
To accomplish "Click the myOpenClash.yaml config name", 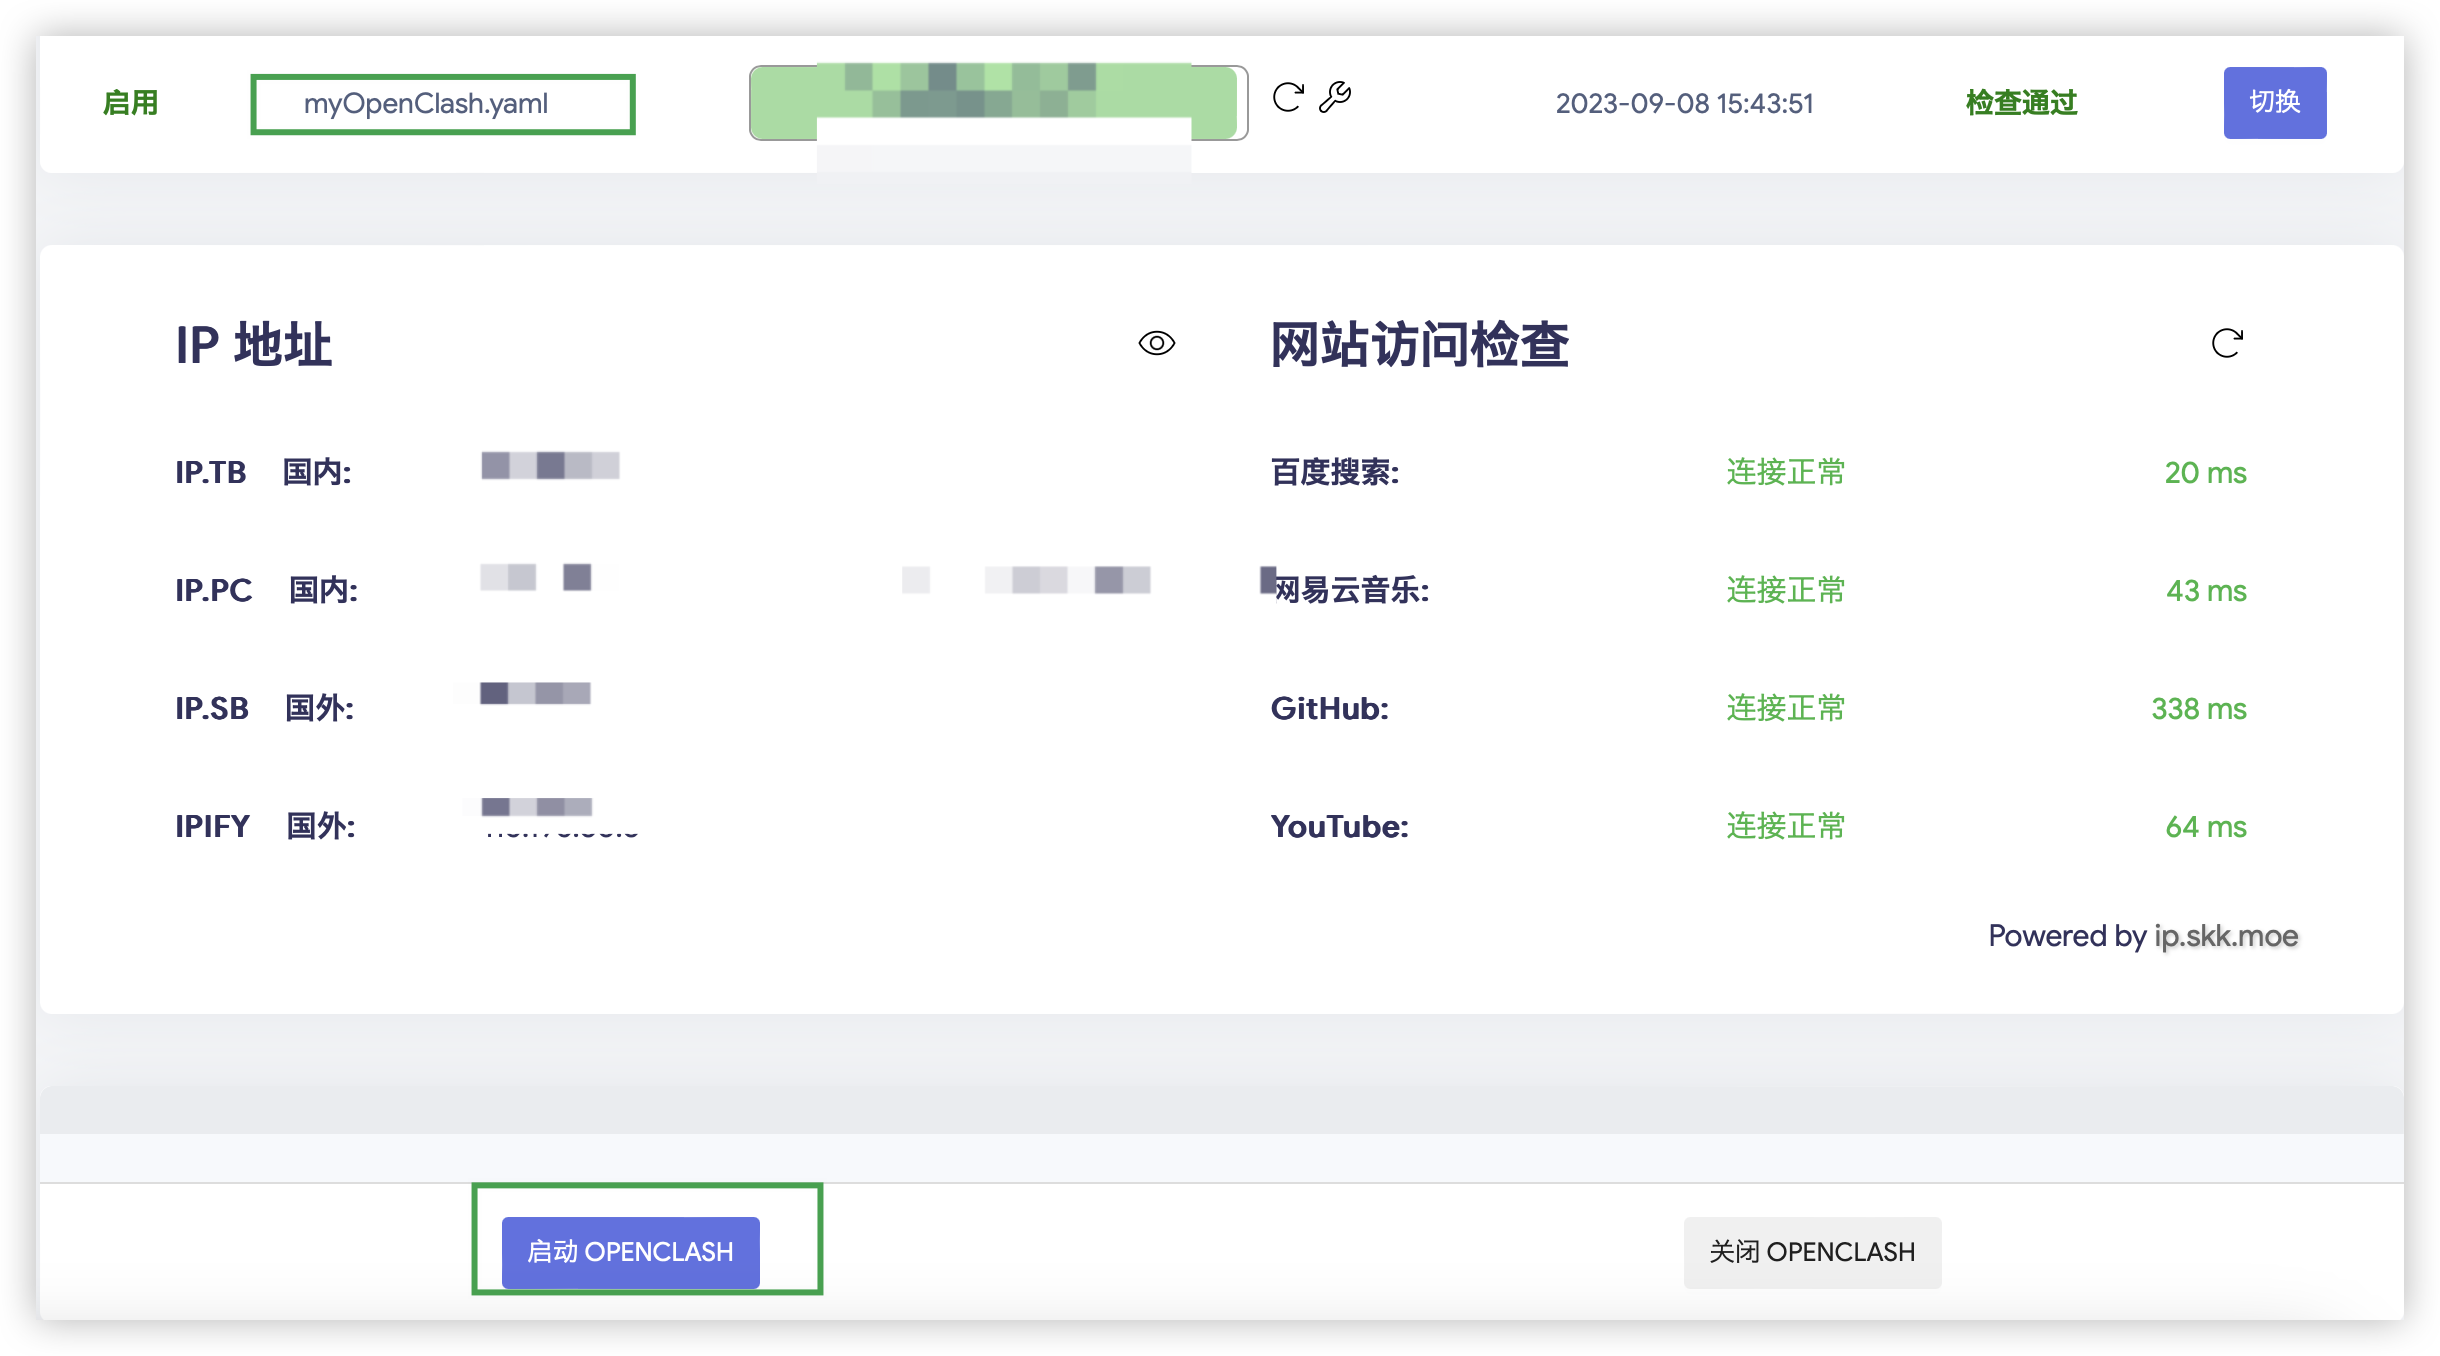I will click(426, 104).
